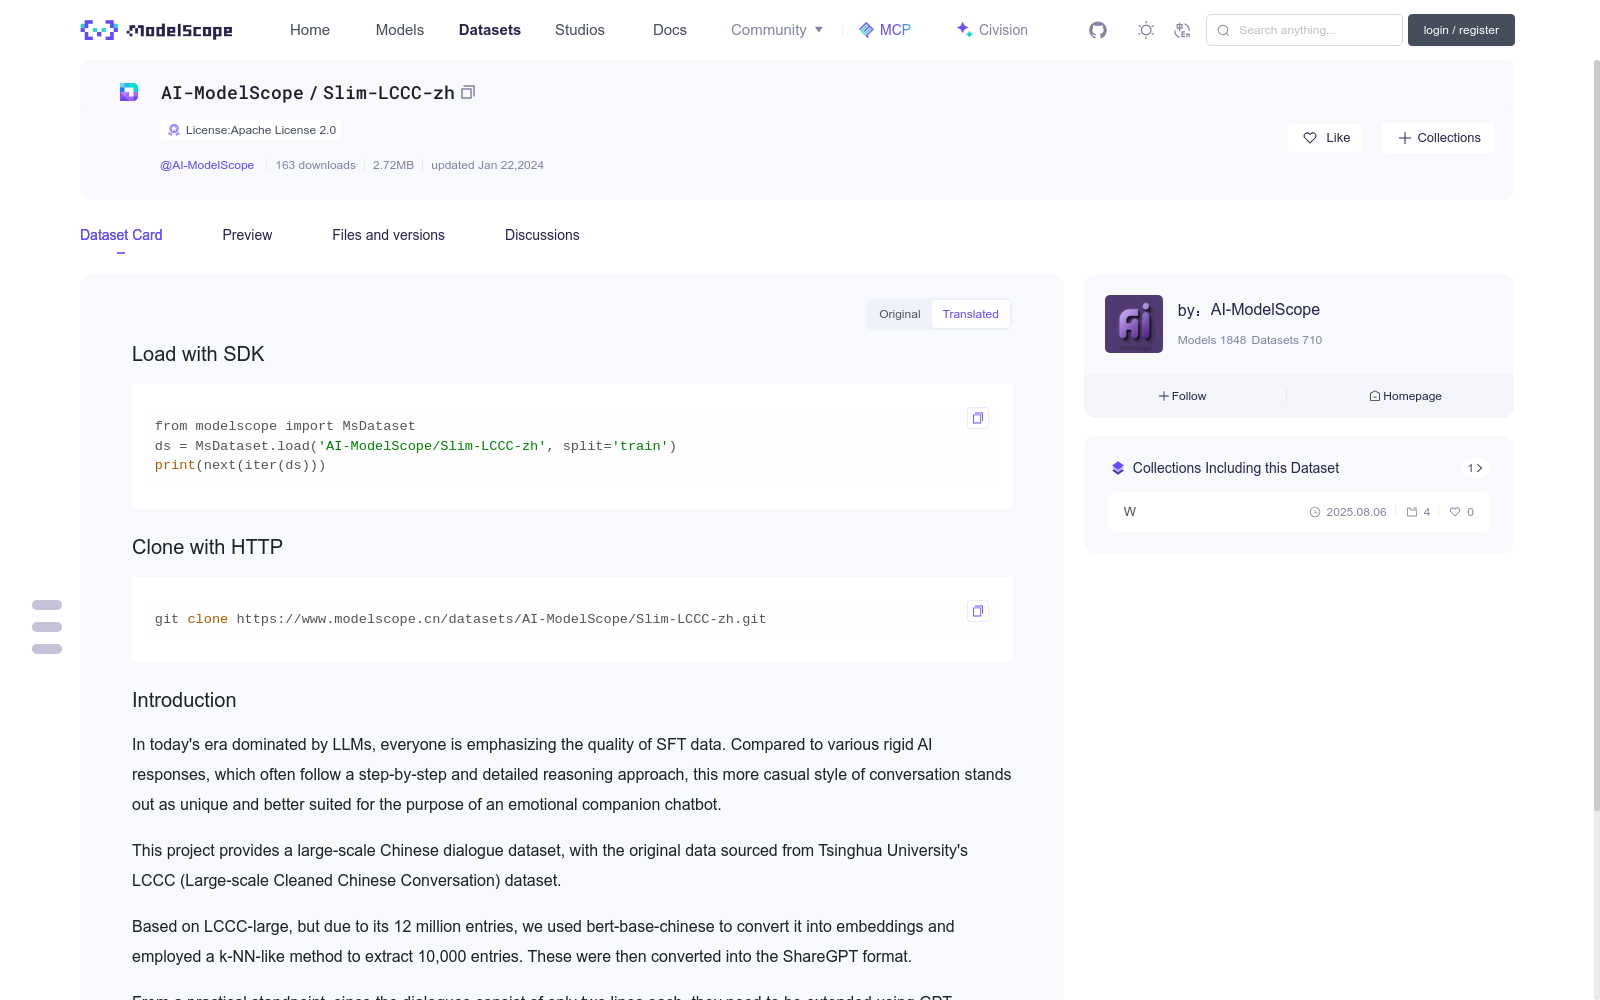The width and height of the screenshot is (1600, 1000).
Task: Expand the Community dropdown menu
Action: (x=777, y=30)
